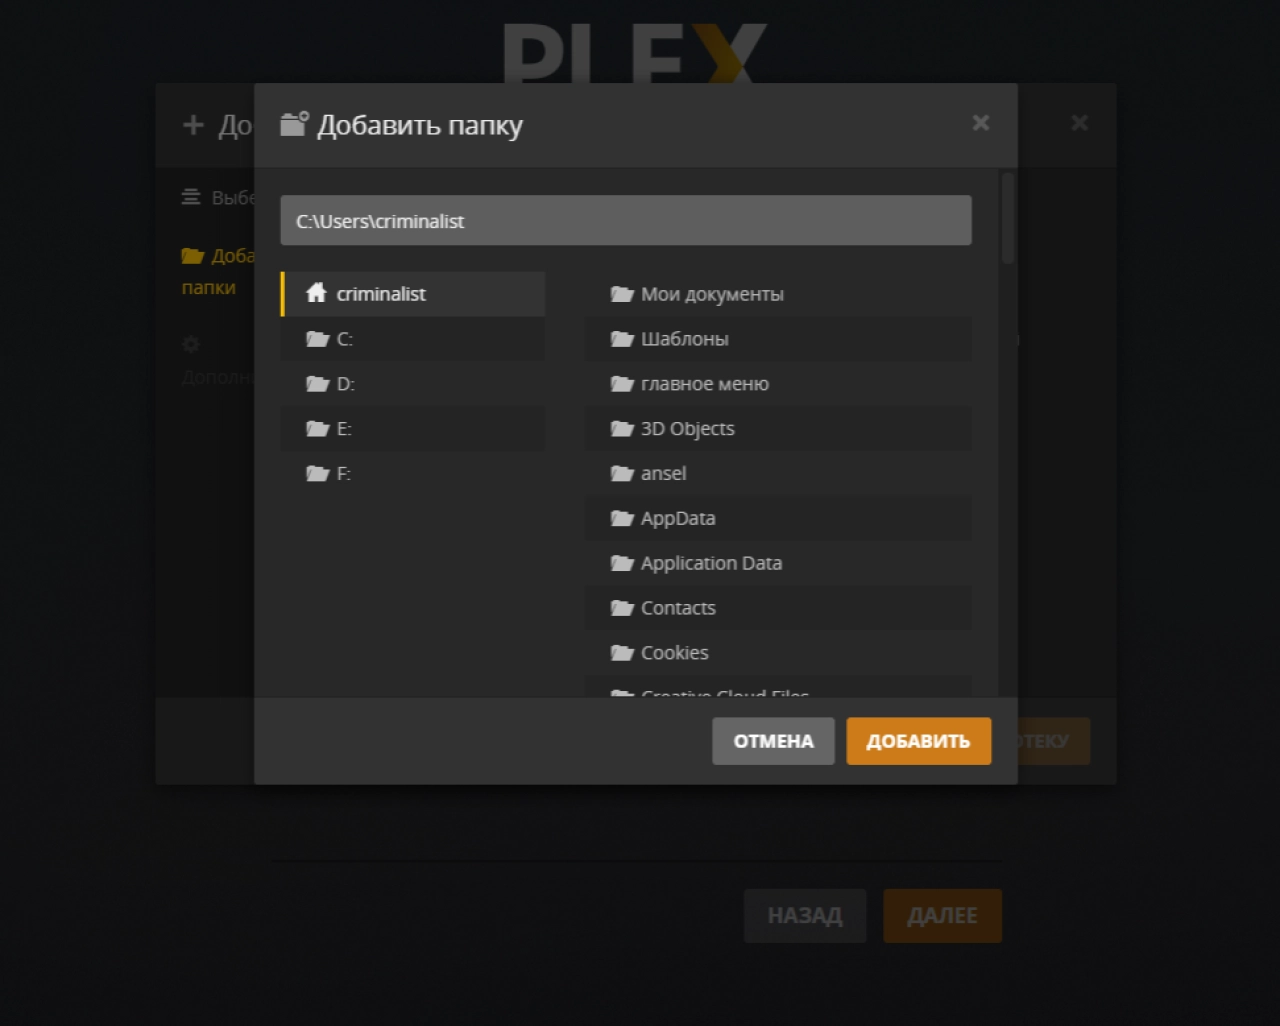Close the background add-library dialog
The image size is (1280, 1026).
[x=1080, y=122]
